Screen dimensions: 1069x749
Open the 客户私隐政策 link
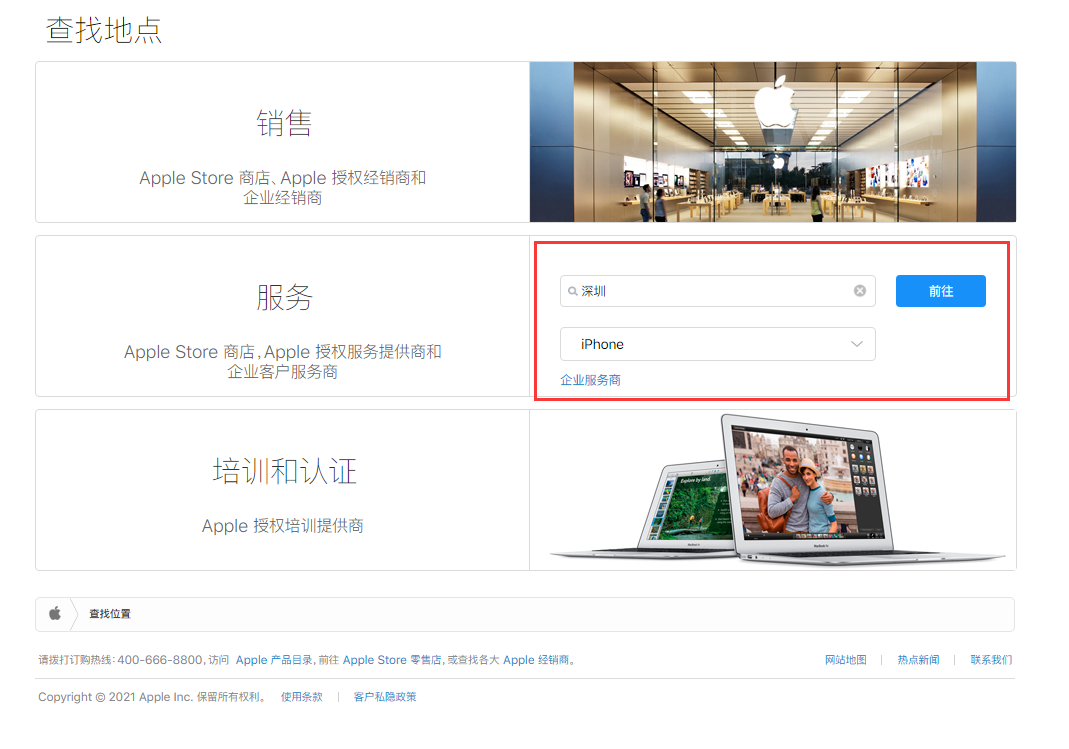[x=386, y=696]
